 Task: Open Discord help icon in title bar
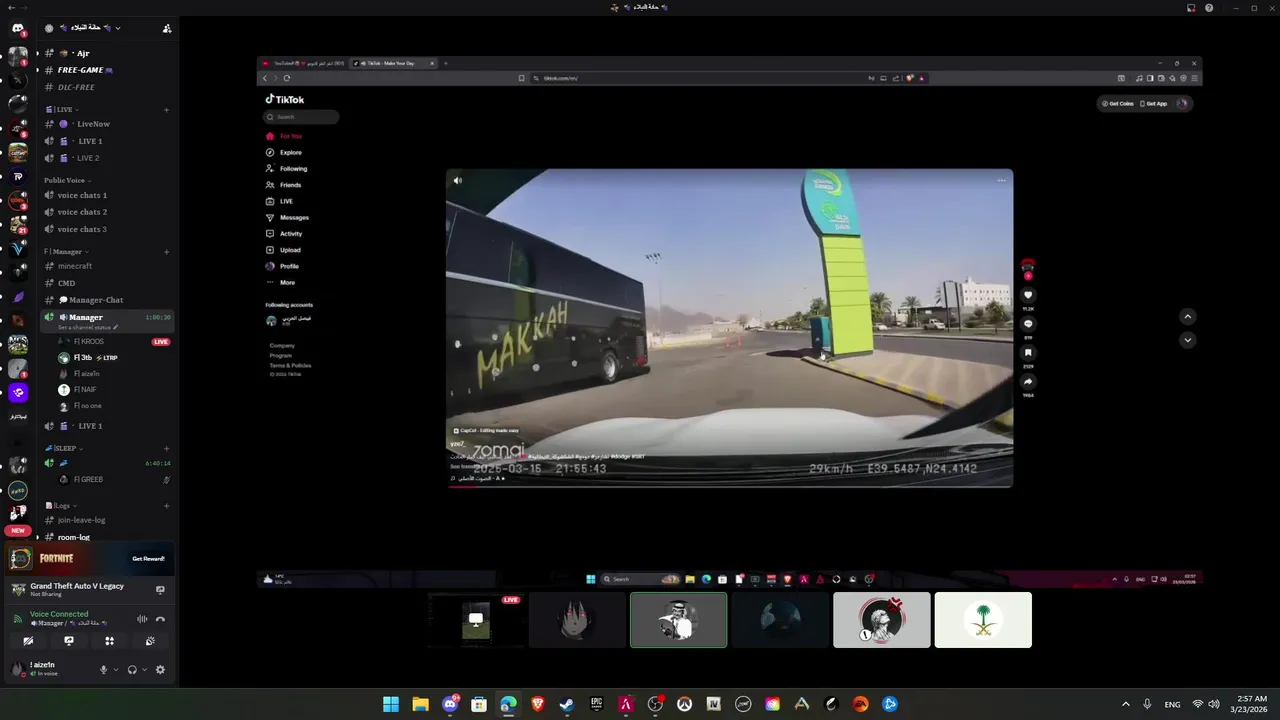(1209, 7)
